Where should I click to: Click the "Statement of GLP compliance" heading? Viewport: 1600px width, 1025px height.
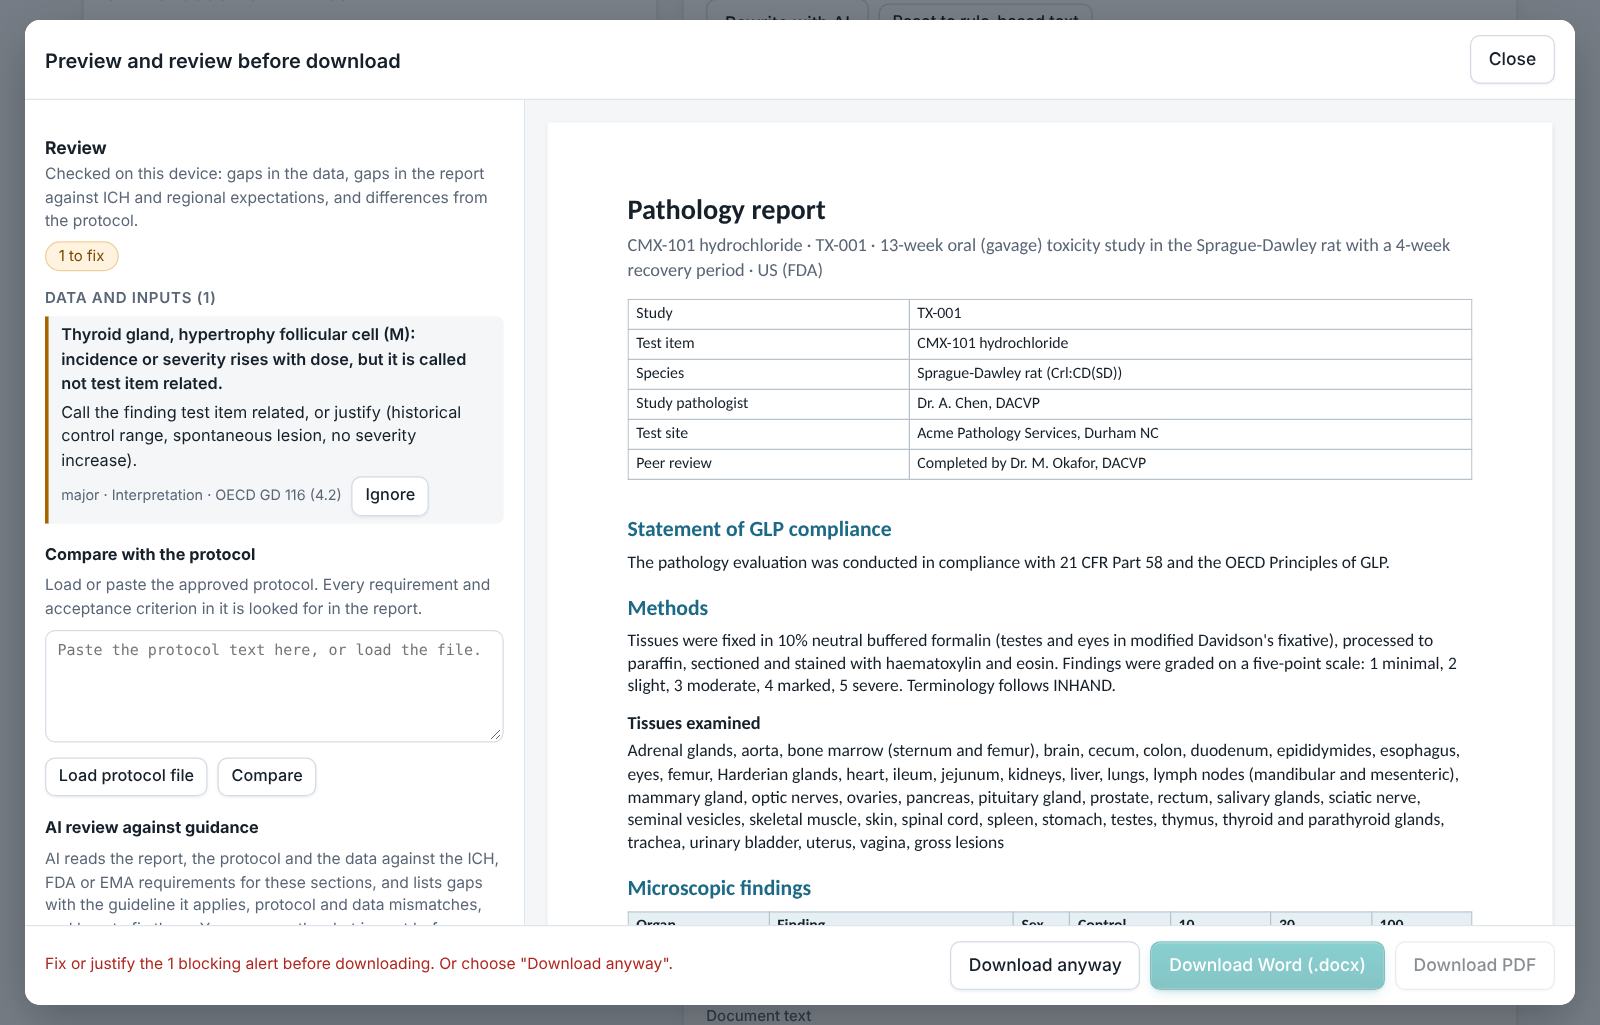(x=759, y=529)
